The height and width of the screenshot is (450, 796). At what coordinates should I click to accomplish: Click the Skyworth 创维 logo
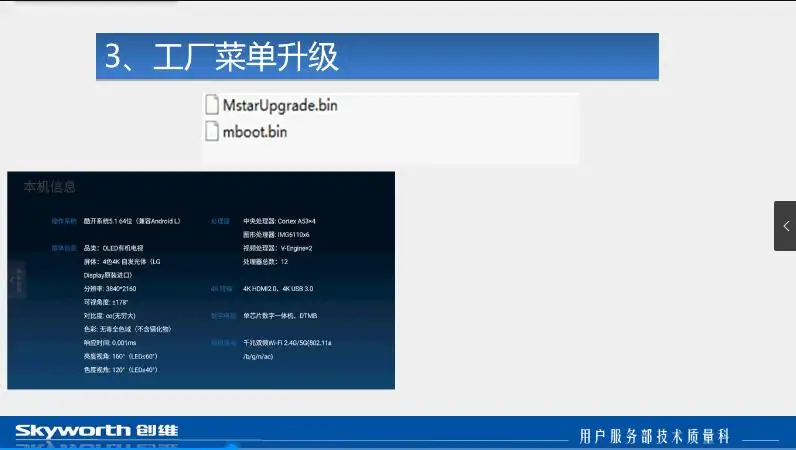click(x=97, y=431)
